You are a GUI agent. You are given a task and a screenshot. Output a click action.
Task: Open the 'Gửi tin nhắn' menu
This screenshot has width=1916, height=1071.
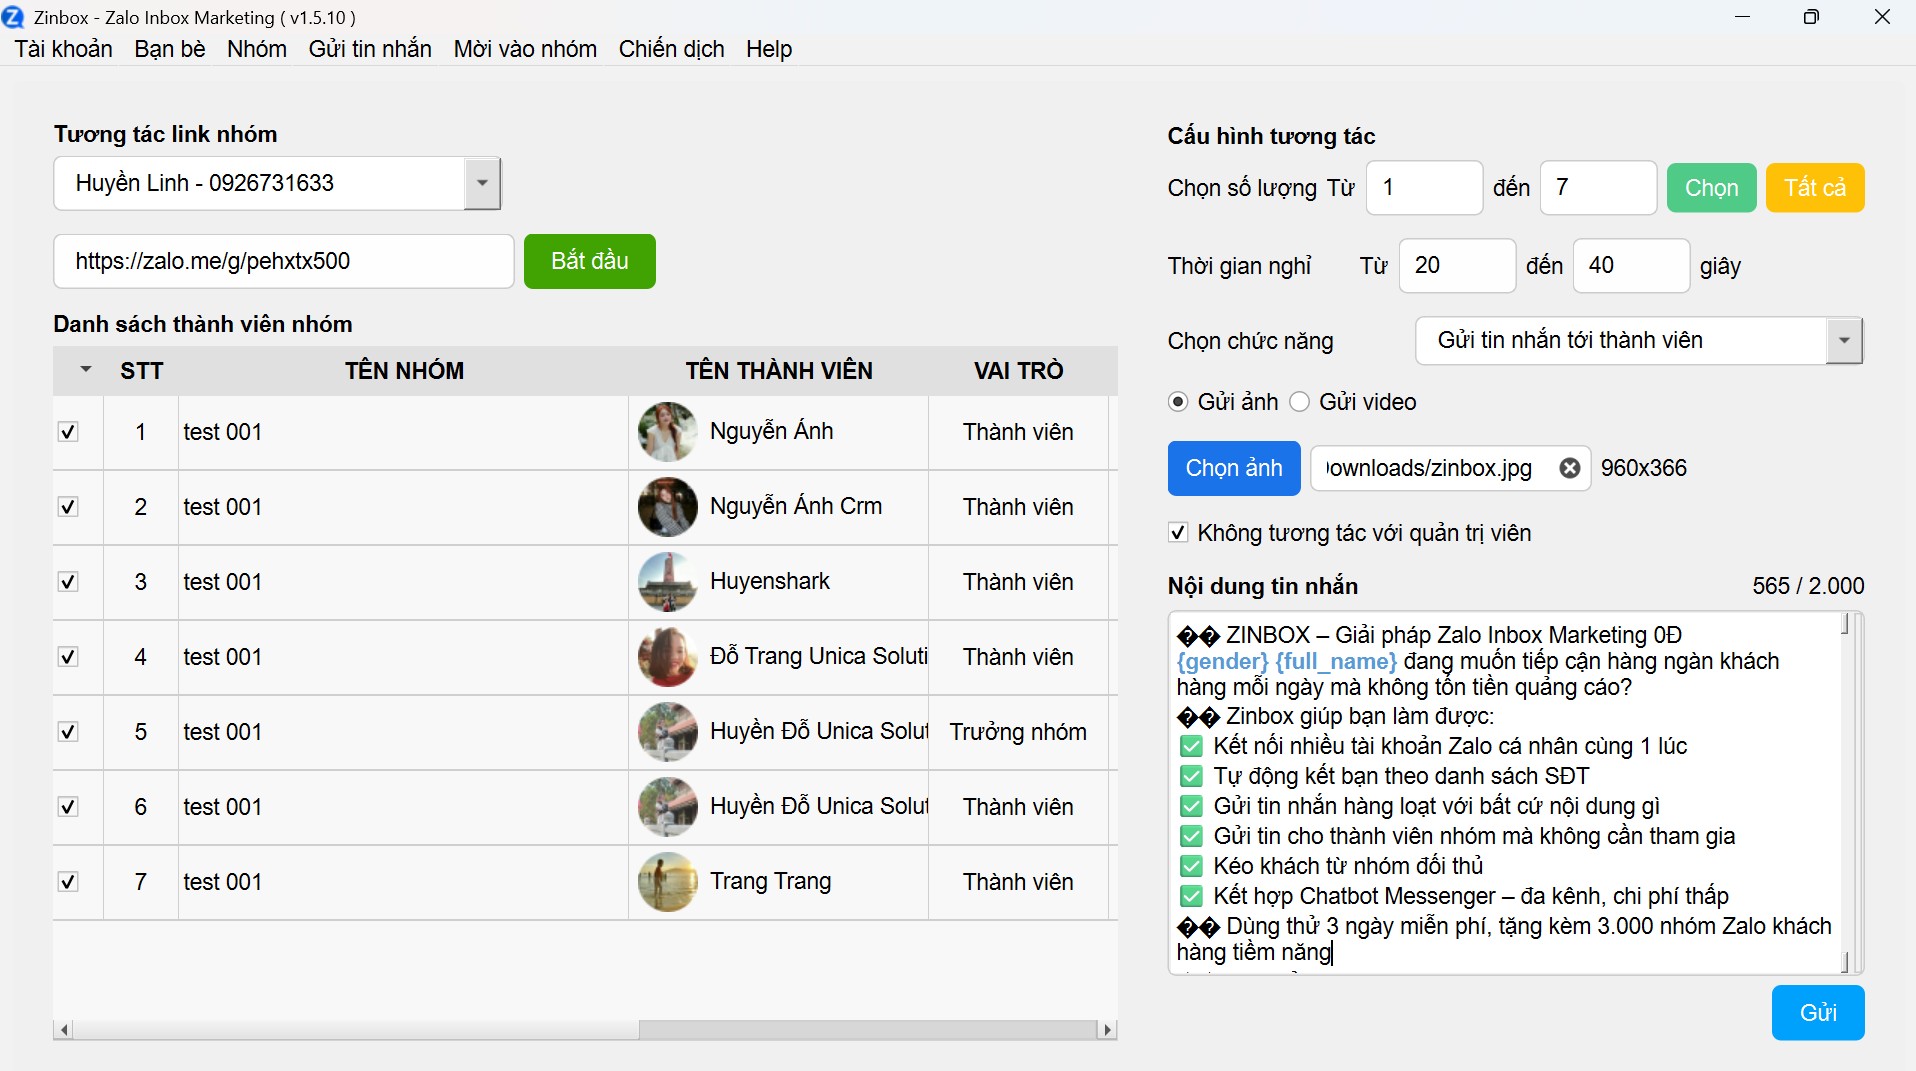(x=370, y=49)
